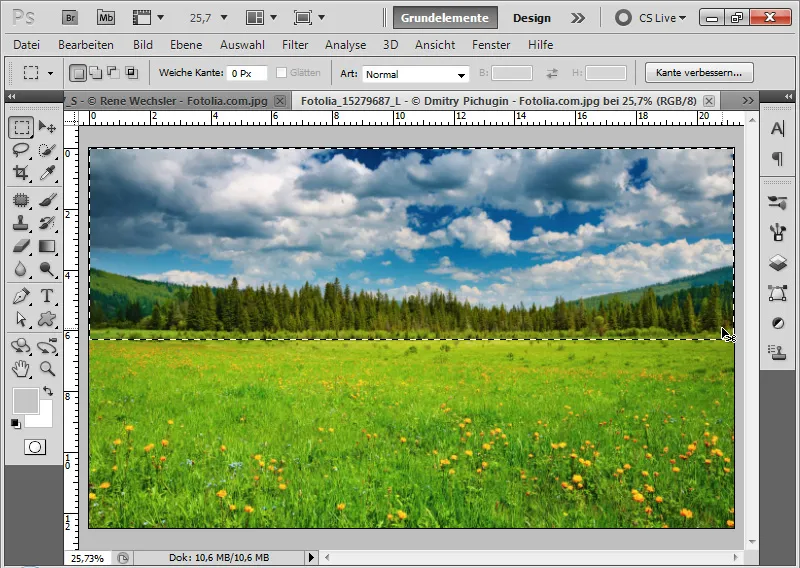Screen dimensions: 800x568
Task: Select the 3D Object Rotate tool
Action: (x=21, y=346)
